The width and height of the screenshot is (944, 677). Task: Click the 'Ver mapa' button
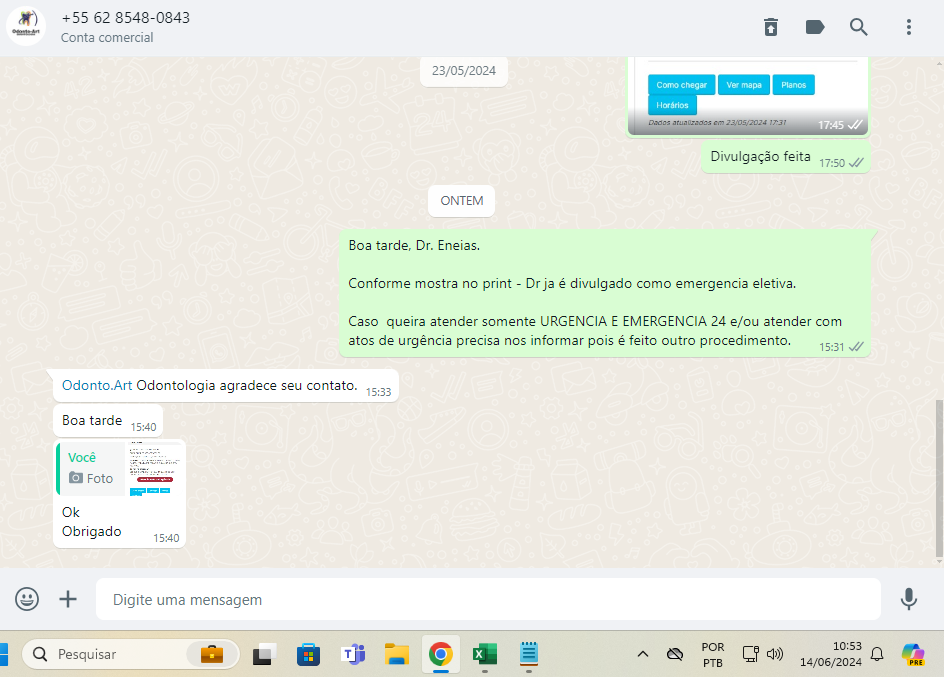(744, 85)
